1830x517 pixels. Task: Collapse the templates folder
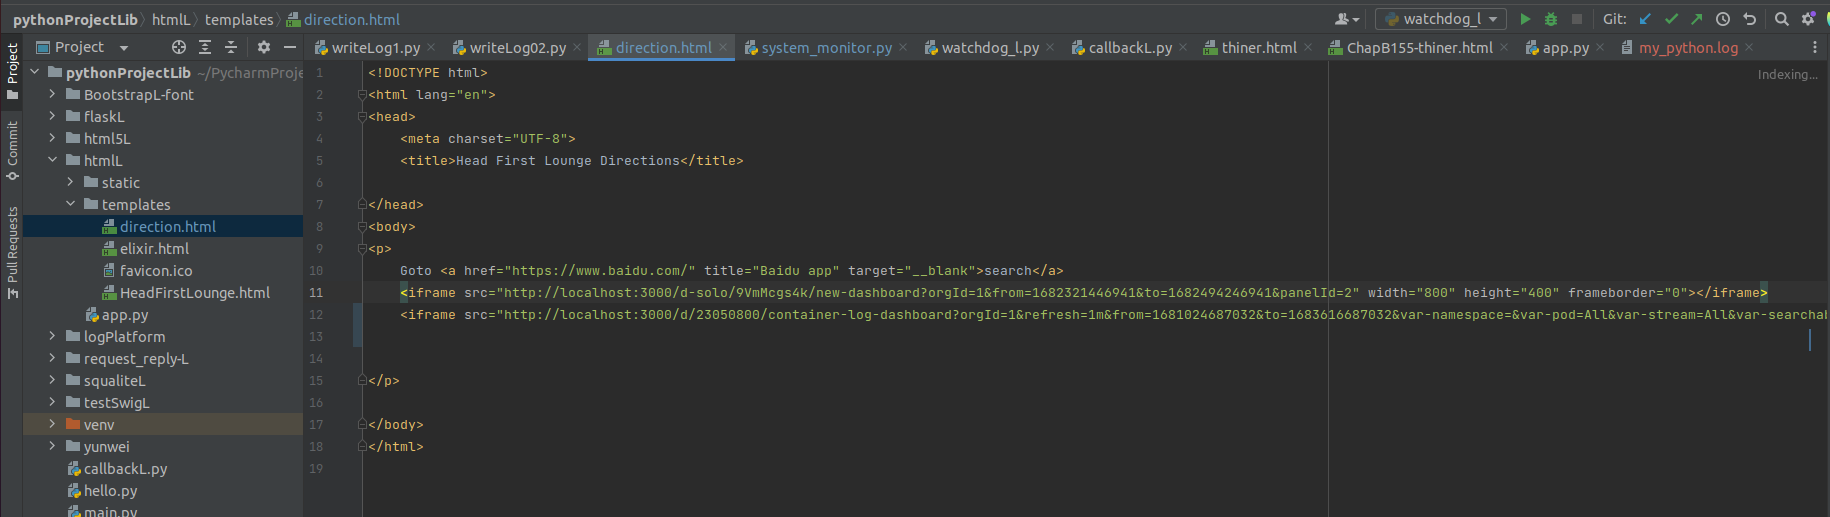[x=70, y=205]
